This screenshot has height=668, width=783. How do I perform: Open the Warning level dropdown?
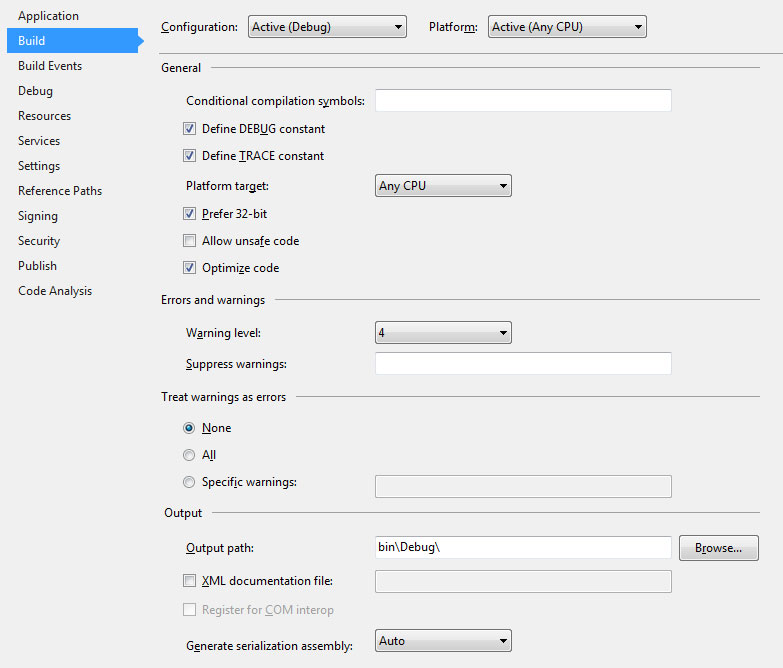point(443,333)
